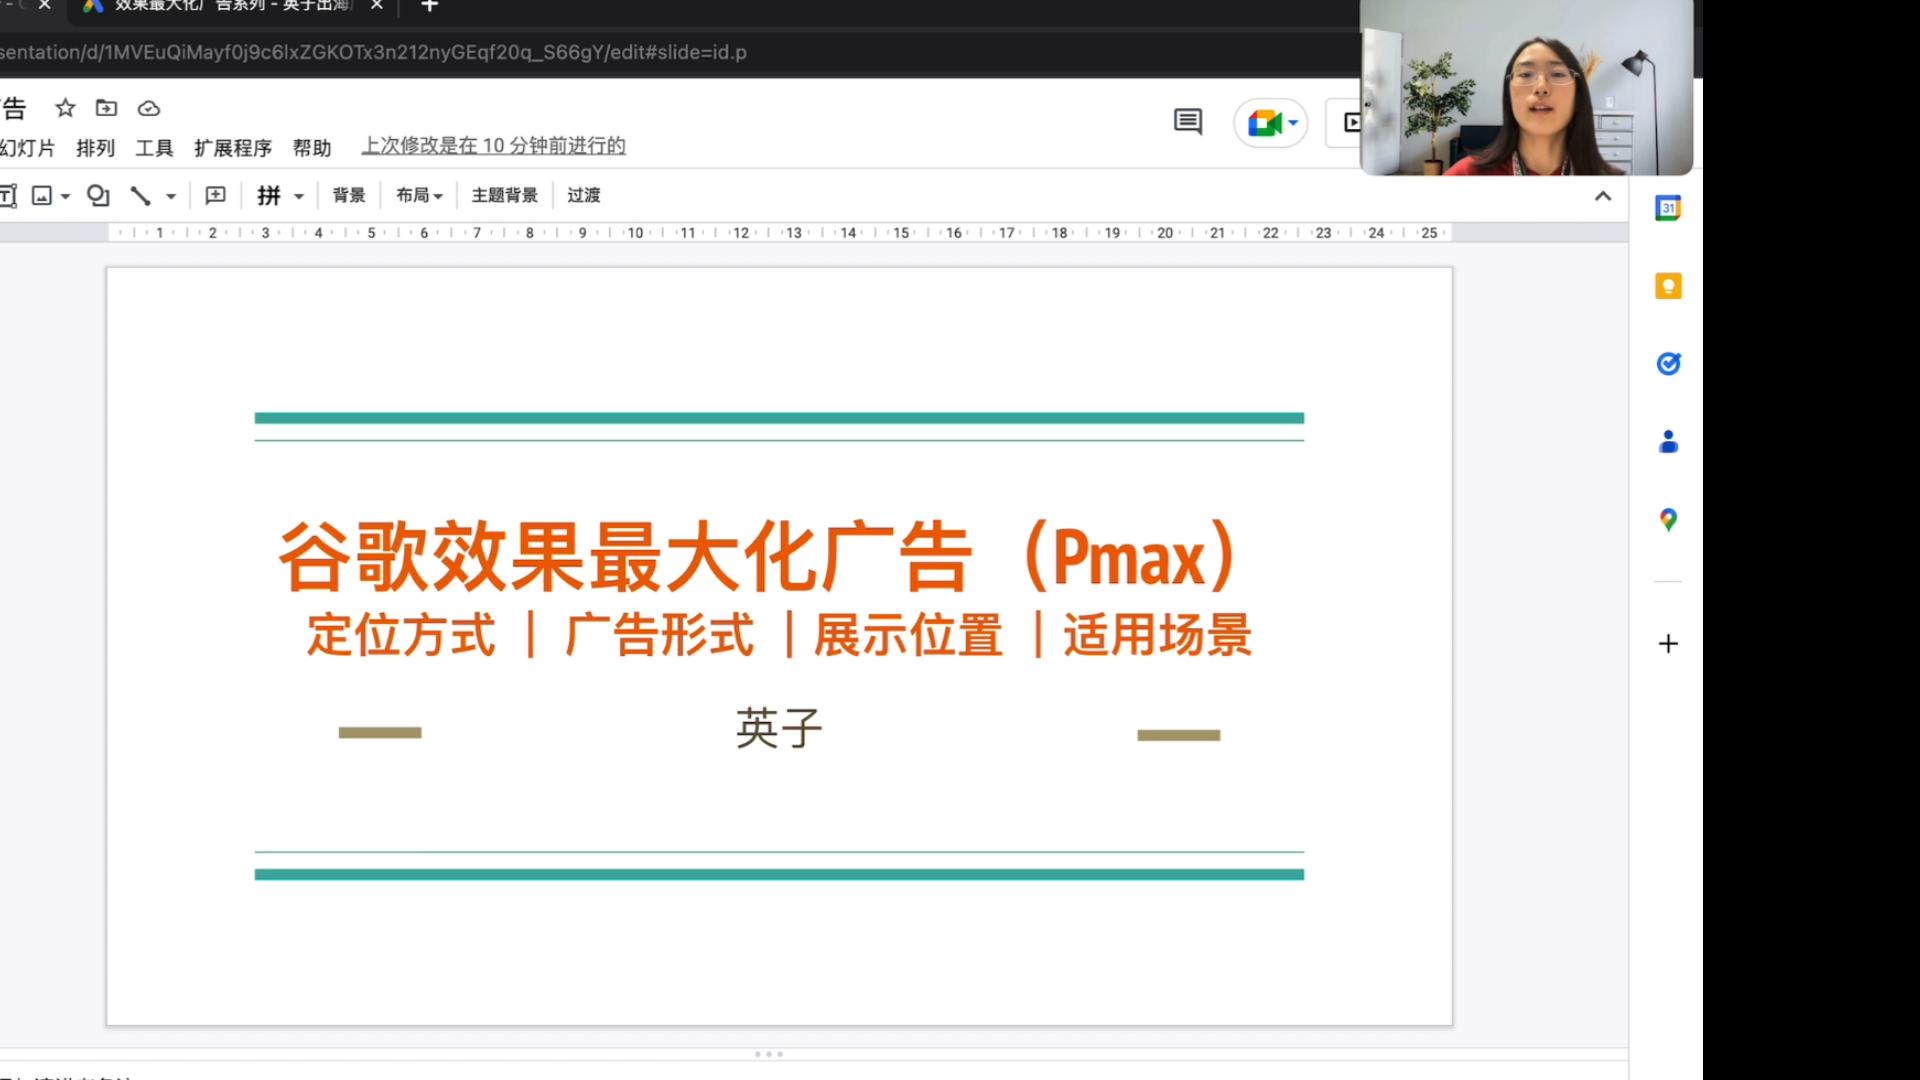Click the 主题背景 button

[504, 195]
